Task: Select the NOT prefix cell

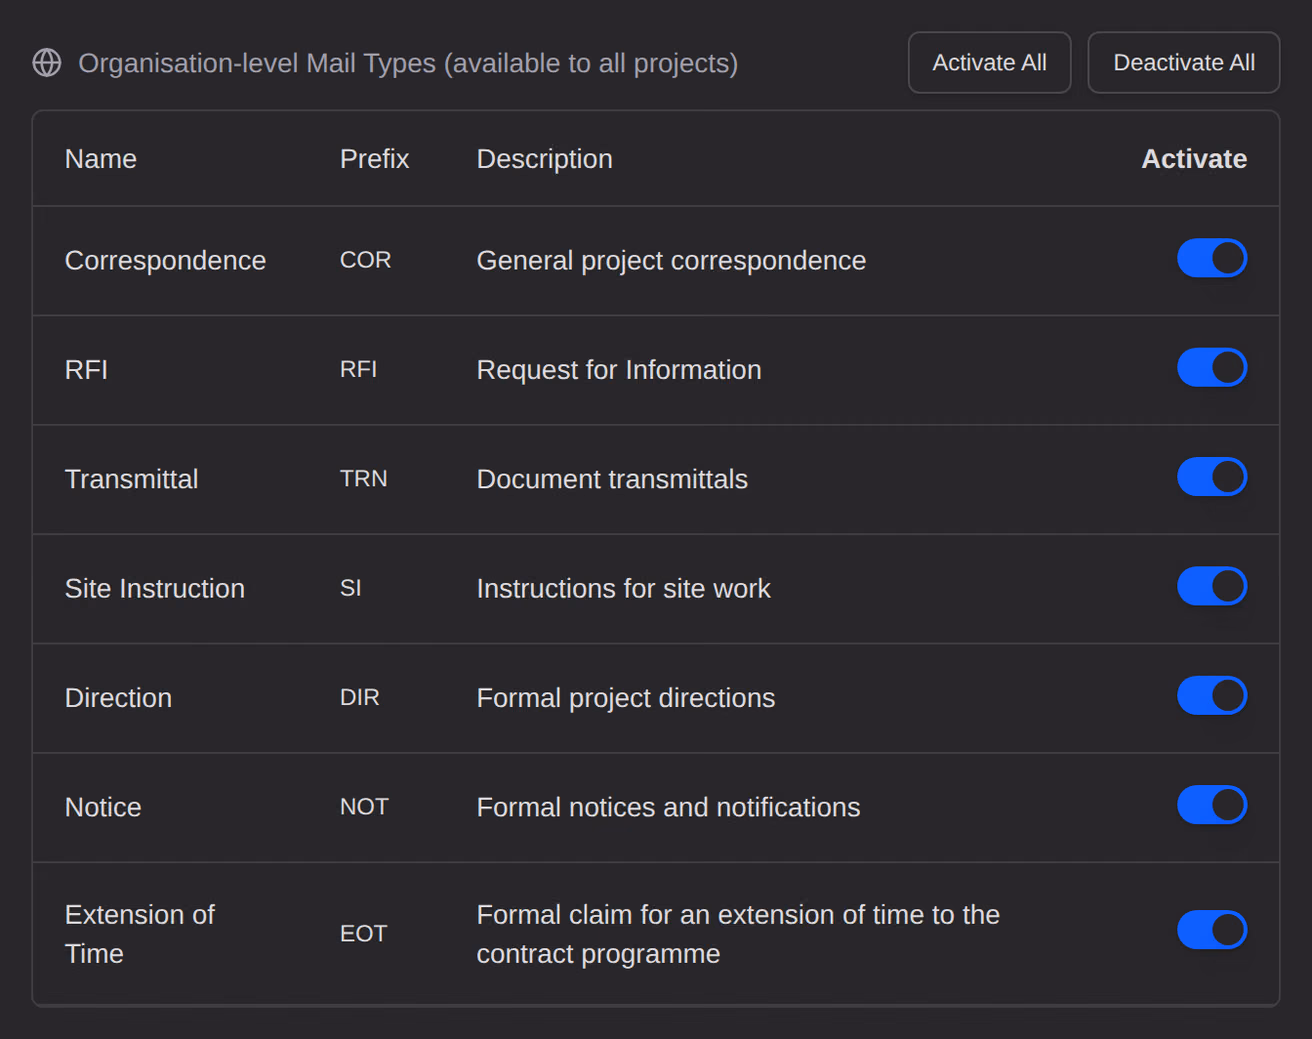Action: point(364,807)
